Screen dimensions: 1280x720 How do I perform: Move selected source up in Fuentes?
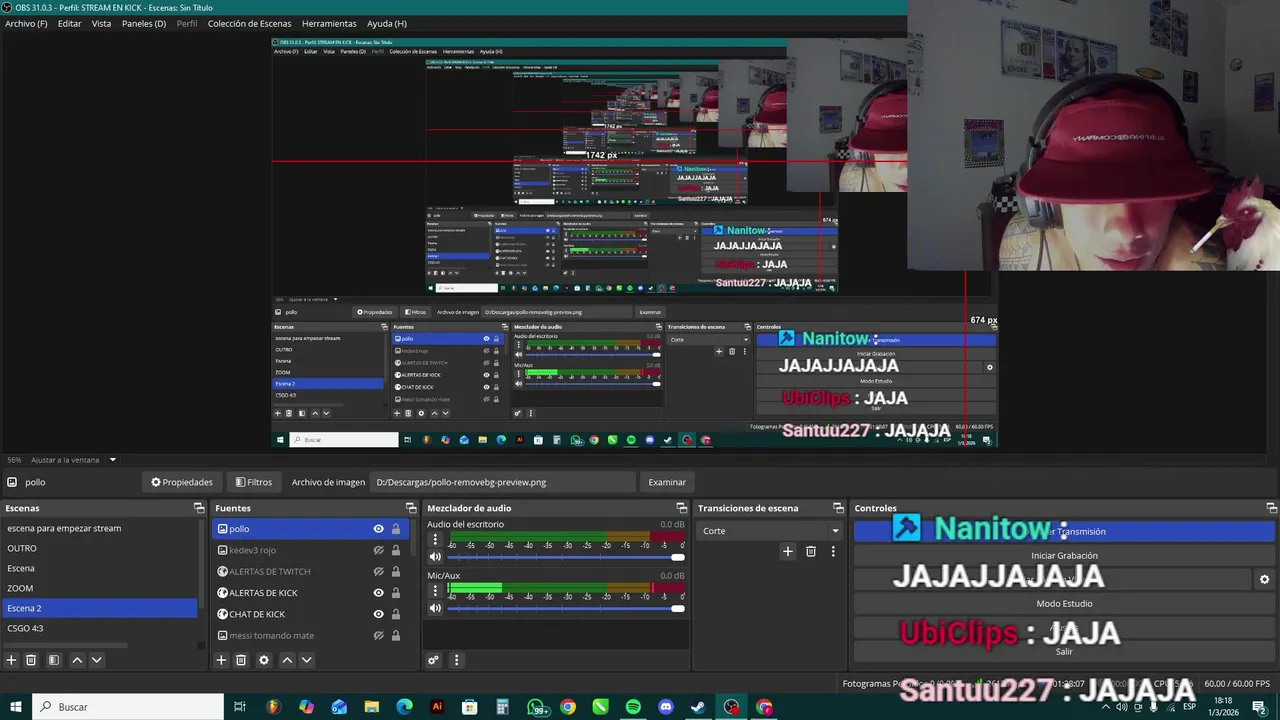coord(287,660)
